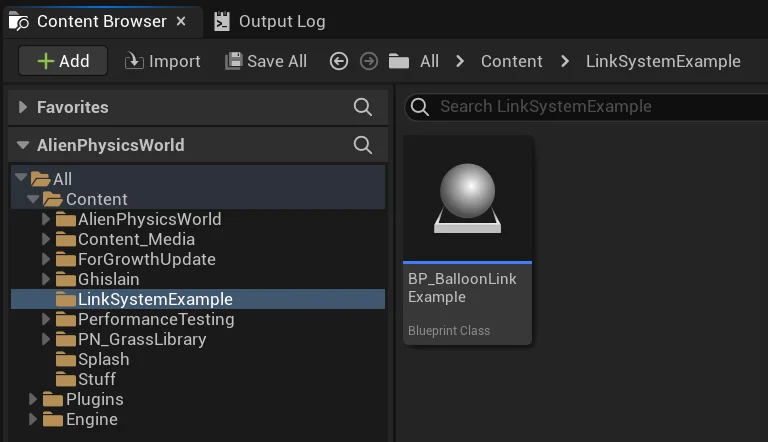Click the Stuff folder in tree
This screenshot has width=768, height=442.
pos(96,379)
